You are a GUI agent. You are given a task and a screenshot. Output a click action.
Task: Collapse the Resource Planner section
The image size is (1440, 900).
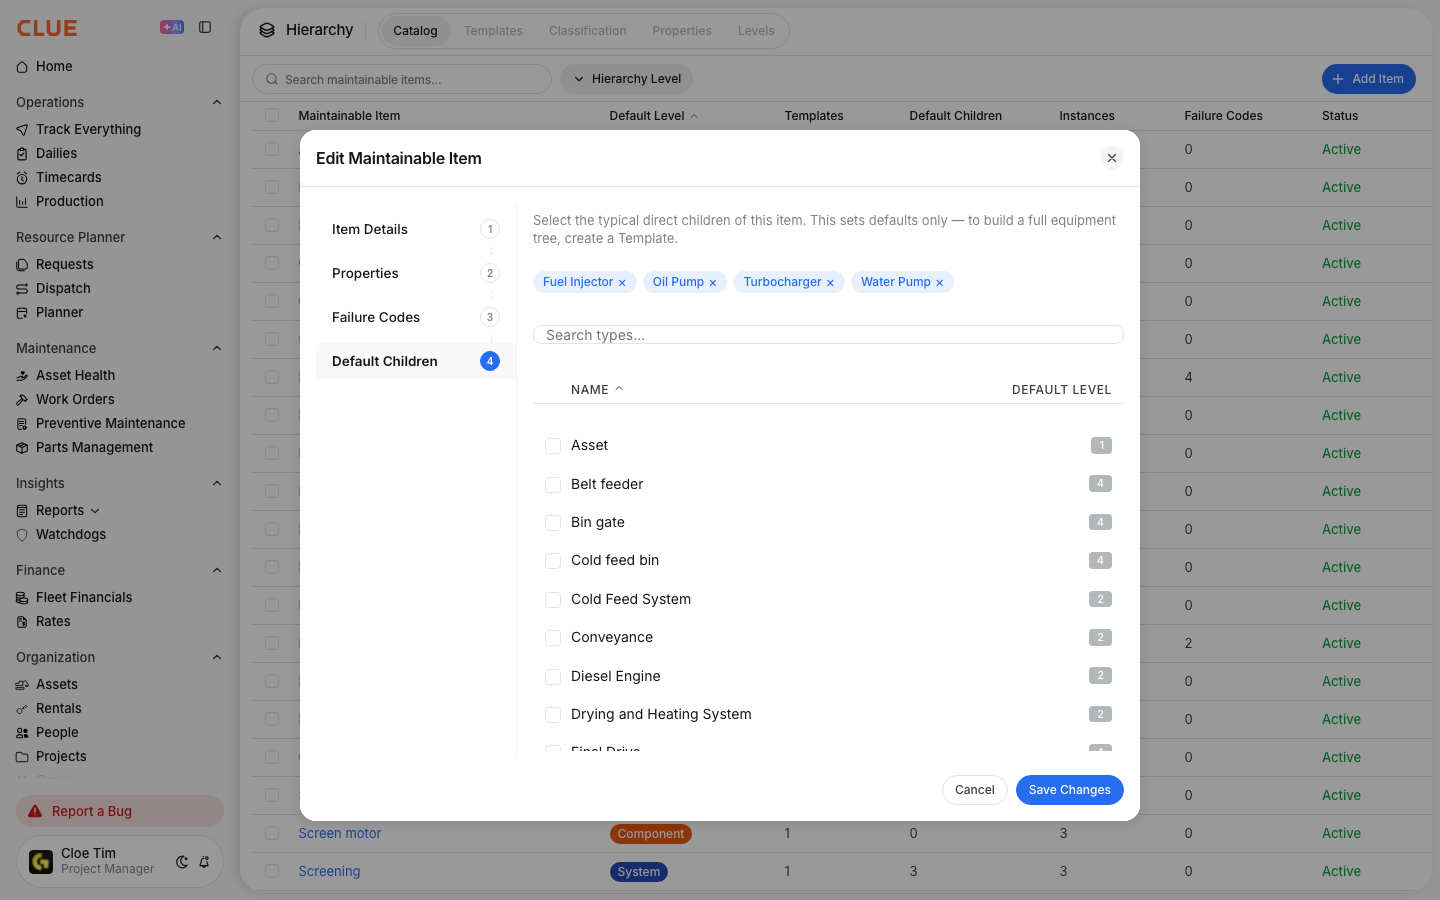217,237
